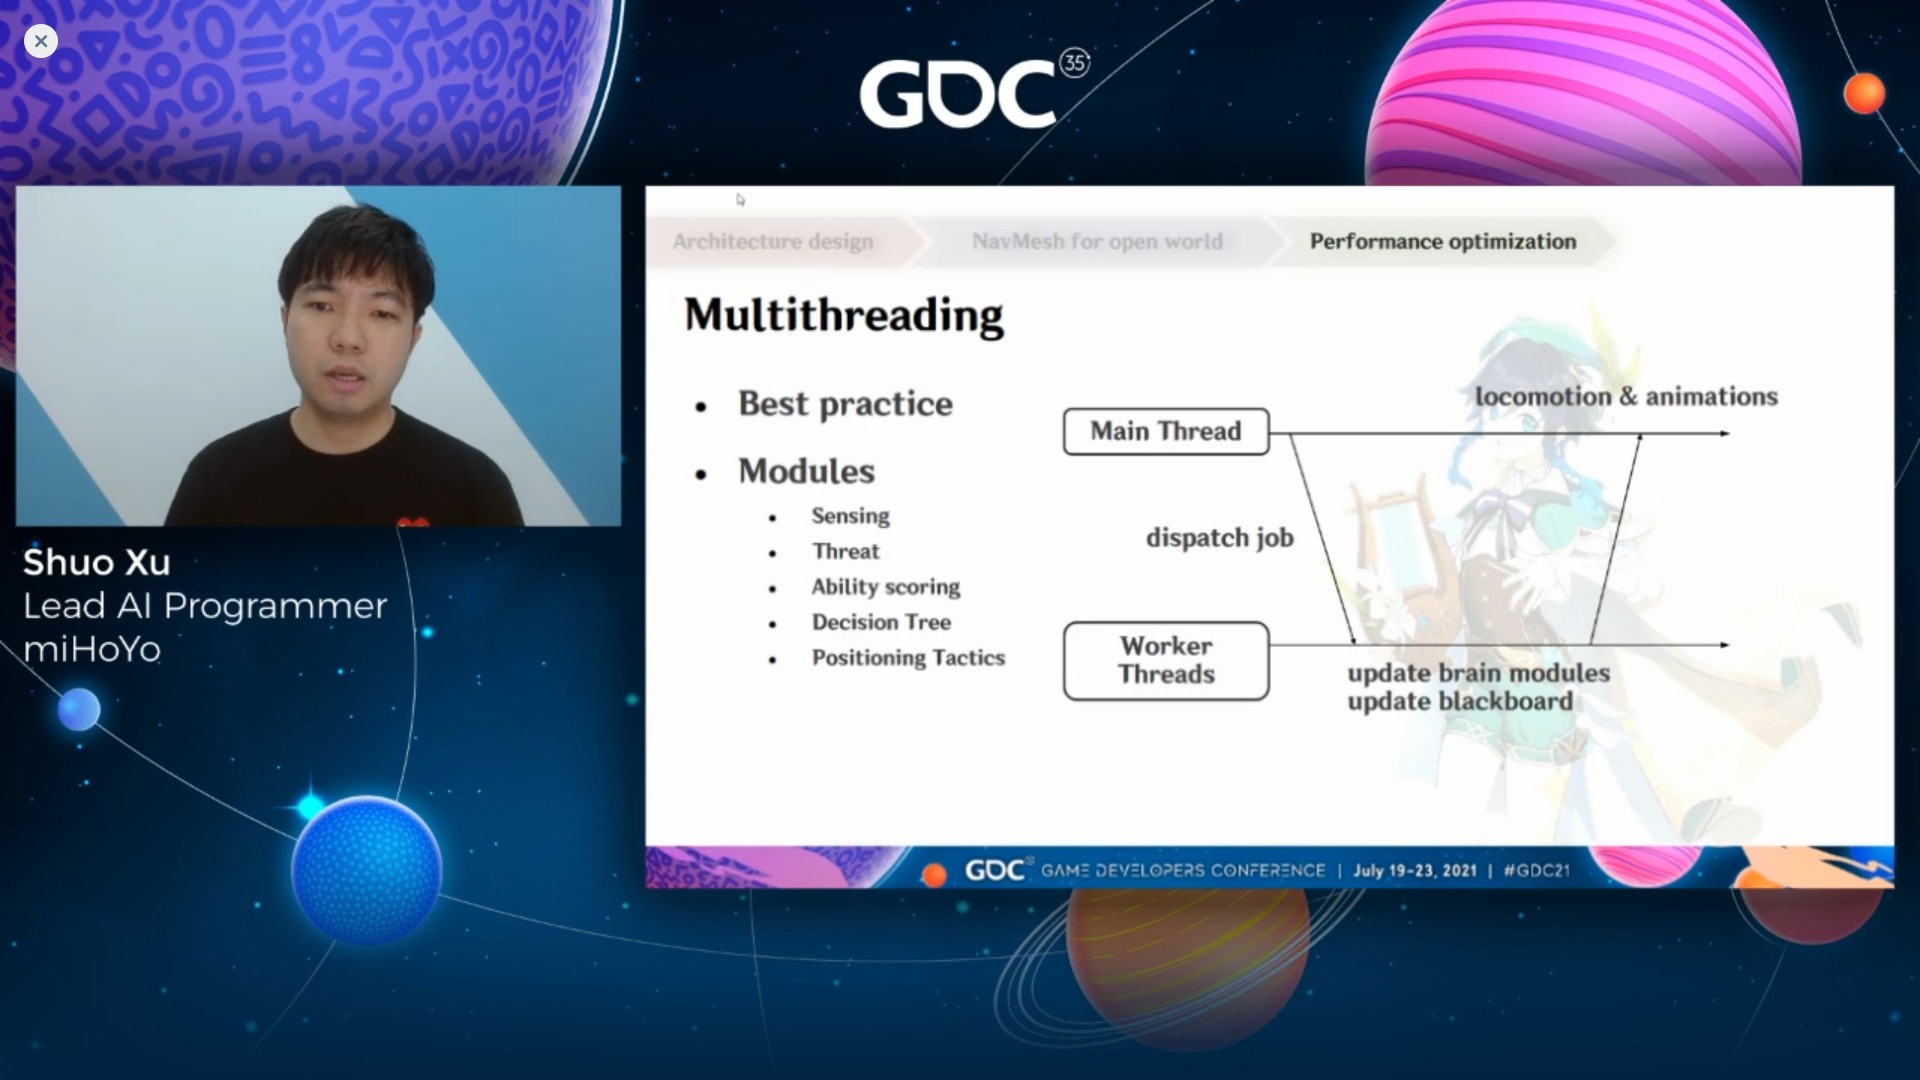Click the GDC 35 logo at top
Viewport: 1920px width, 1080px height.
tap(974, 90)
